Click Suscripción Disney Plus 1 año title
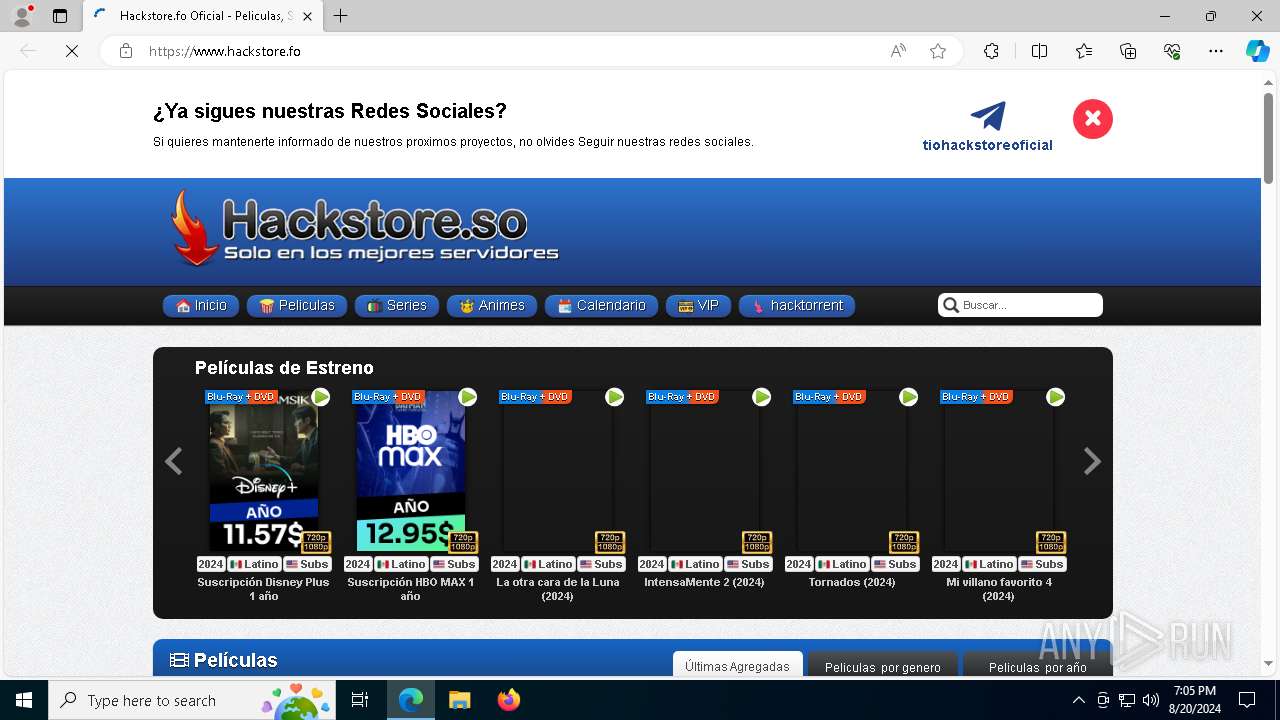1280x720 pixels. coord(263,589)
